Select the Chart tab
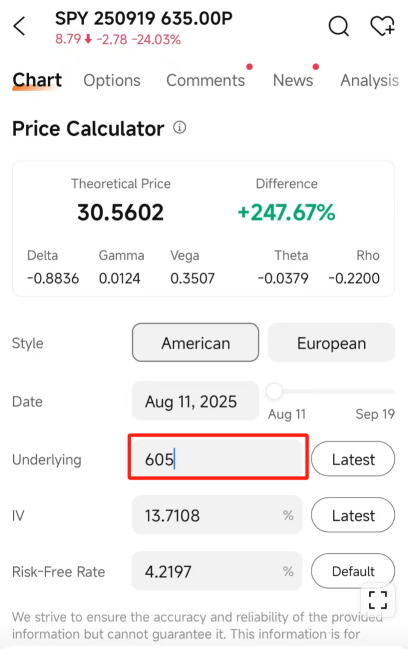This screenshot has height=649, width=412. pyautogui.click(x=37, y=80)
